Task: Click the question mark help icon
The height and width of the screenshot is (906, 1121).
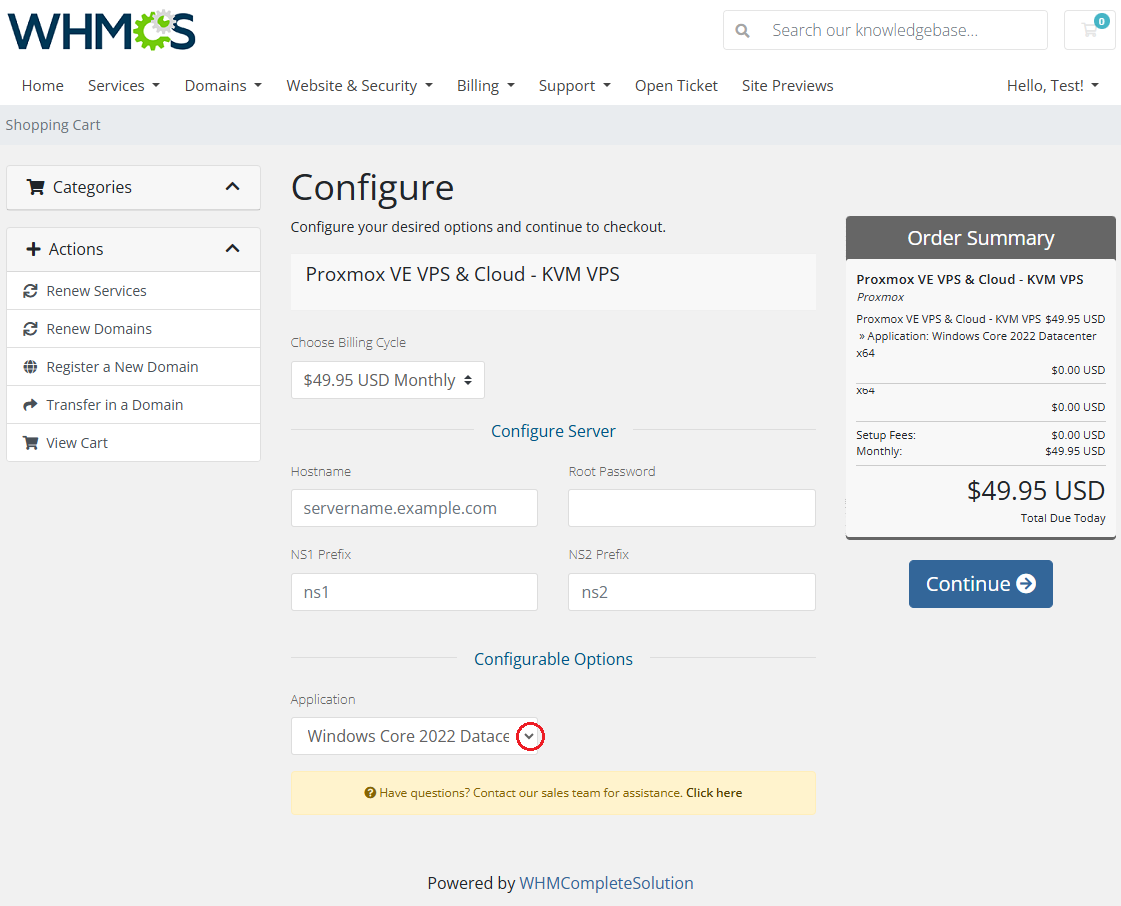Action: (370, 793)
